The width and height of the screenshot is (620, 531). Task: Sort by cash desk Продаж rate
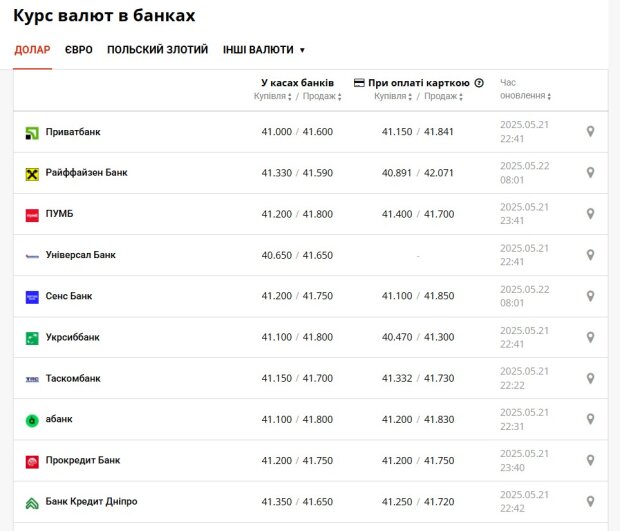[322, 96]
